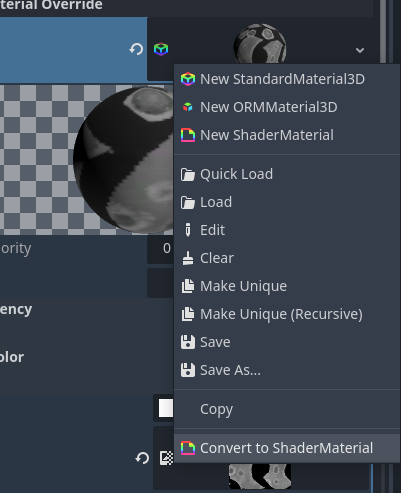
Task: Click the large sphere material preview
Action: coord(123,160)
